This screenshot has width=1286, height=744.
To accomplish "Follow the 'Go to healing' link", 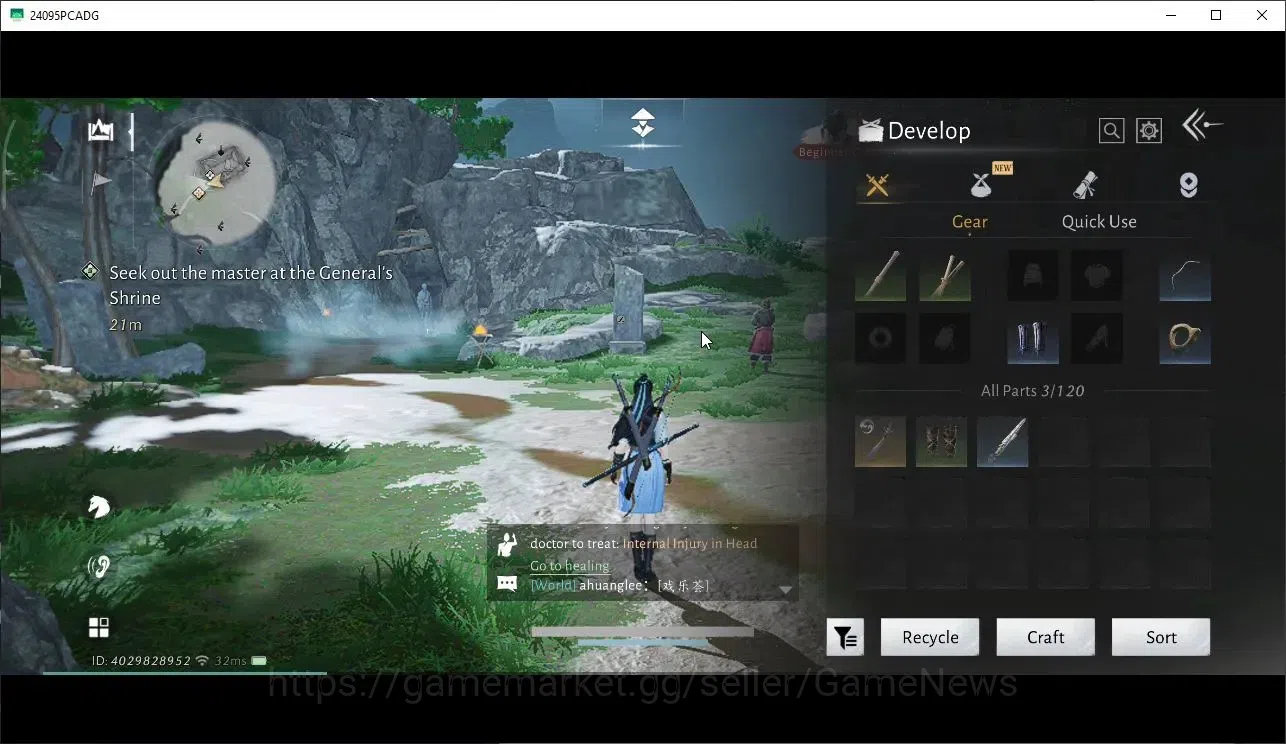I will [x=569, y=566].
